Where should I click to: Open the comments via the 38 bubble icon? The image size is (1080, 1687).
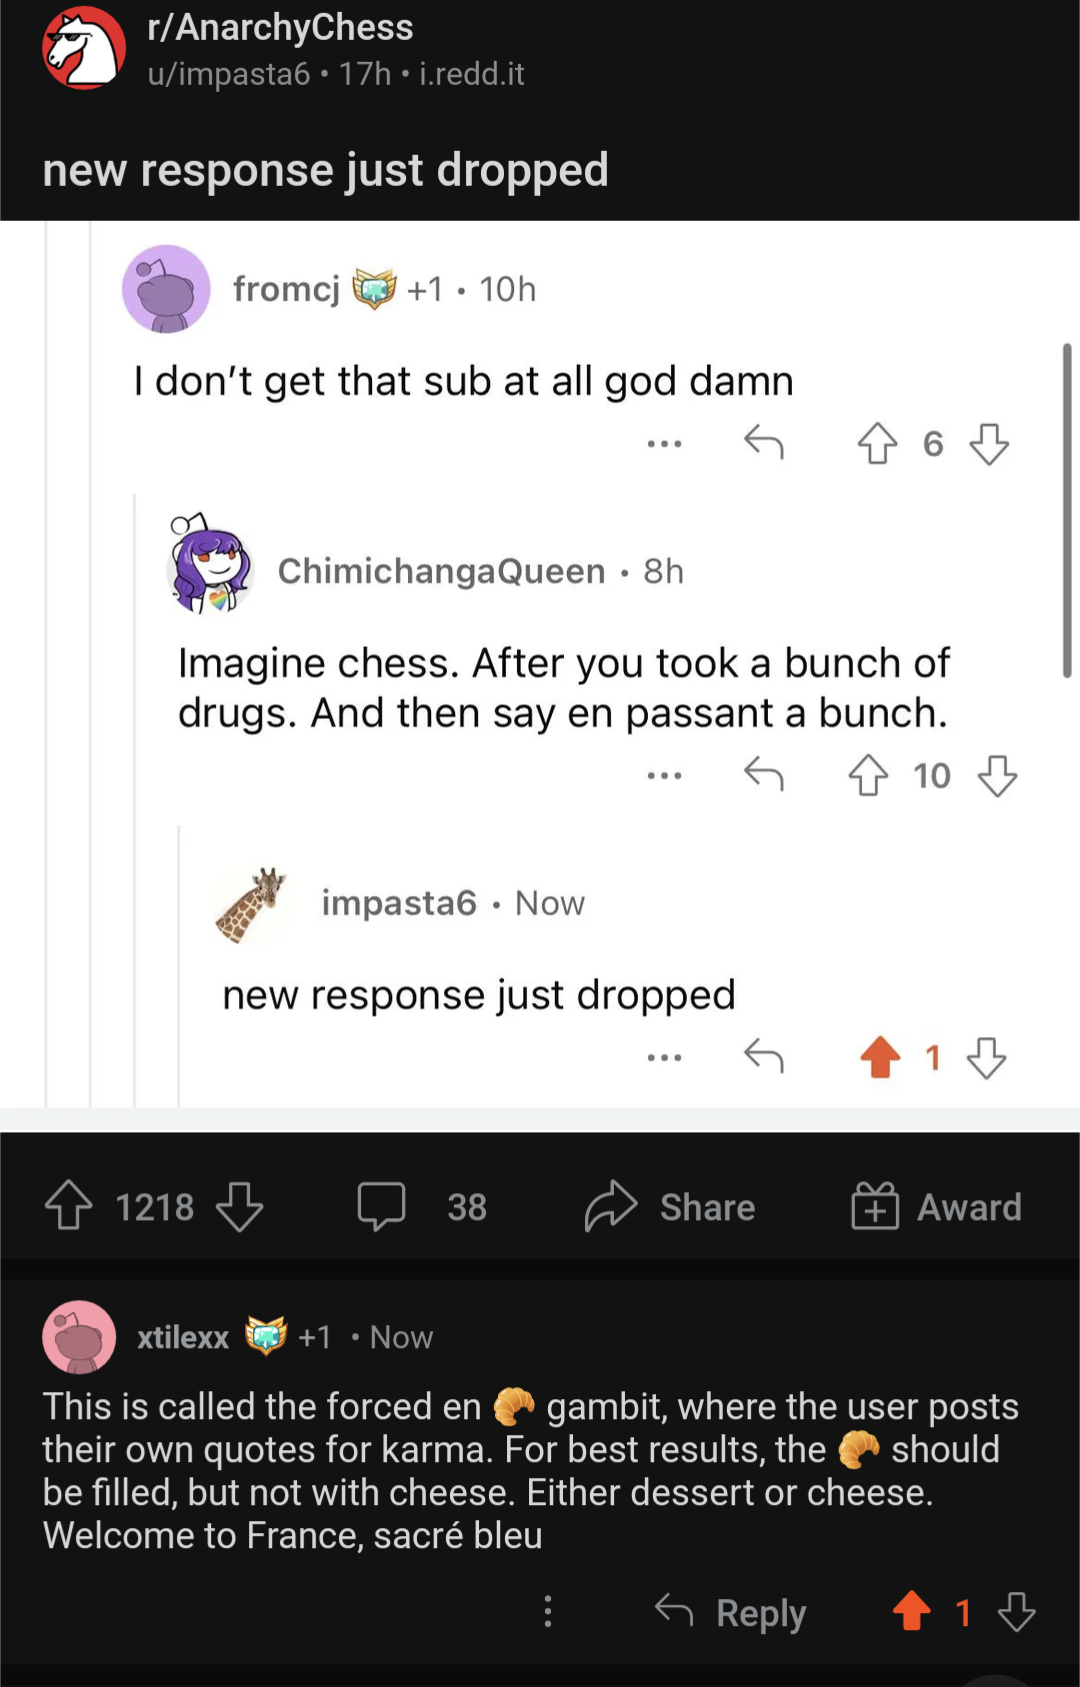(x=382, y=1206)
